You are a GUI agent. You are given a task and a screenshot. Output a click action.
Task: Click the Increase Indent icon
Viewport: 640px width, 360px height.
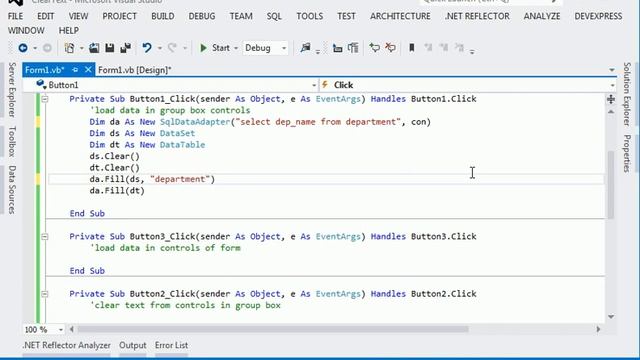tap(353, 48)
